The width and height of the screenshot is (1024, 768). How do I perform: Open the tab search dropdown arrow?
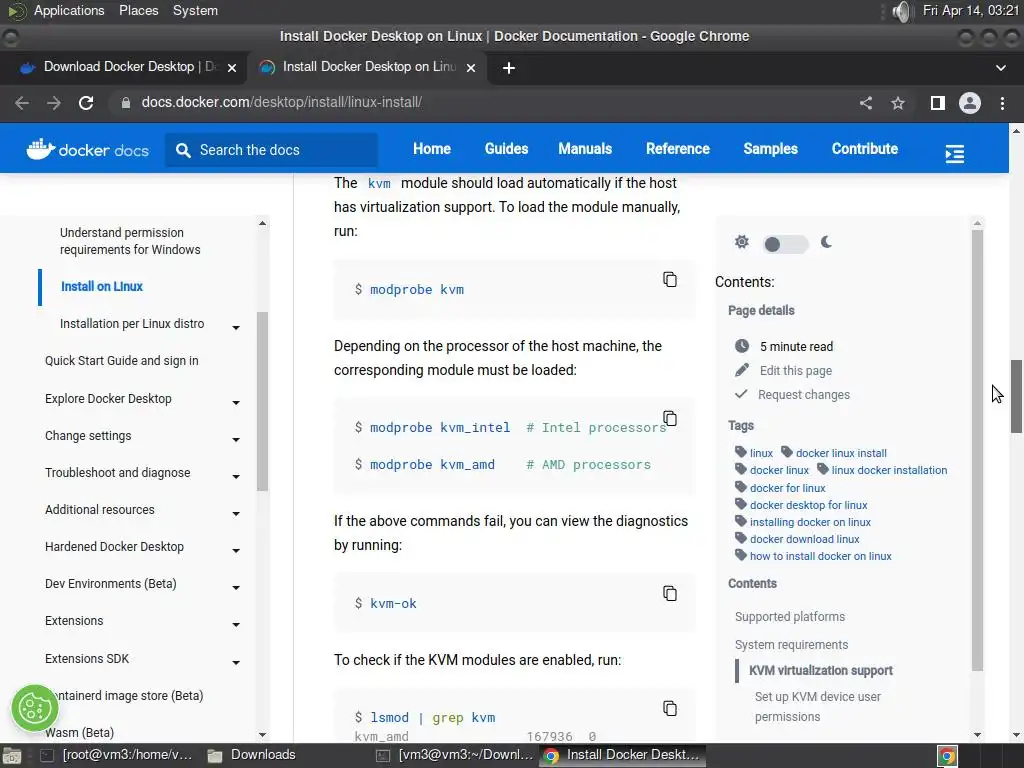(x=1000, y=67)
